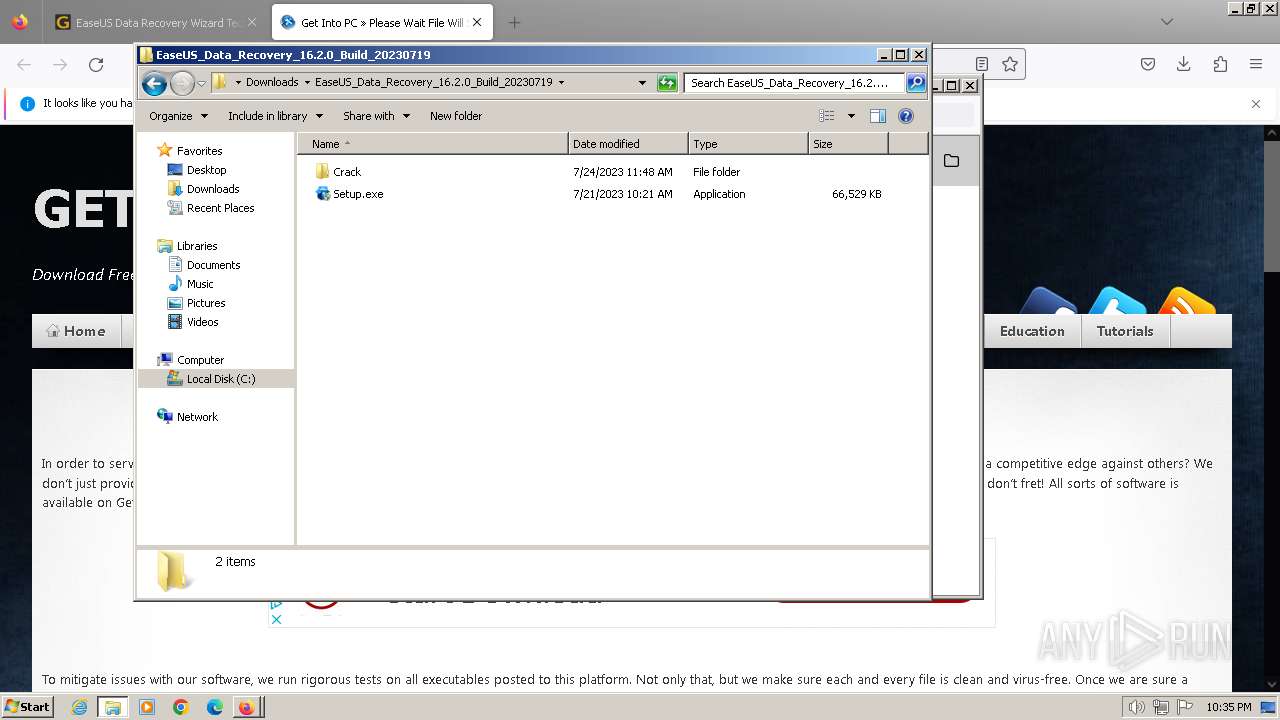Sort by the Size column header
This screenshot has width=1280, height=720.
[848, 144]
